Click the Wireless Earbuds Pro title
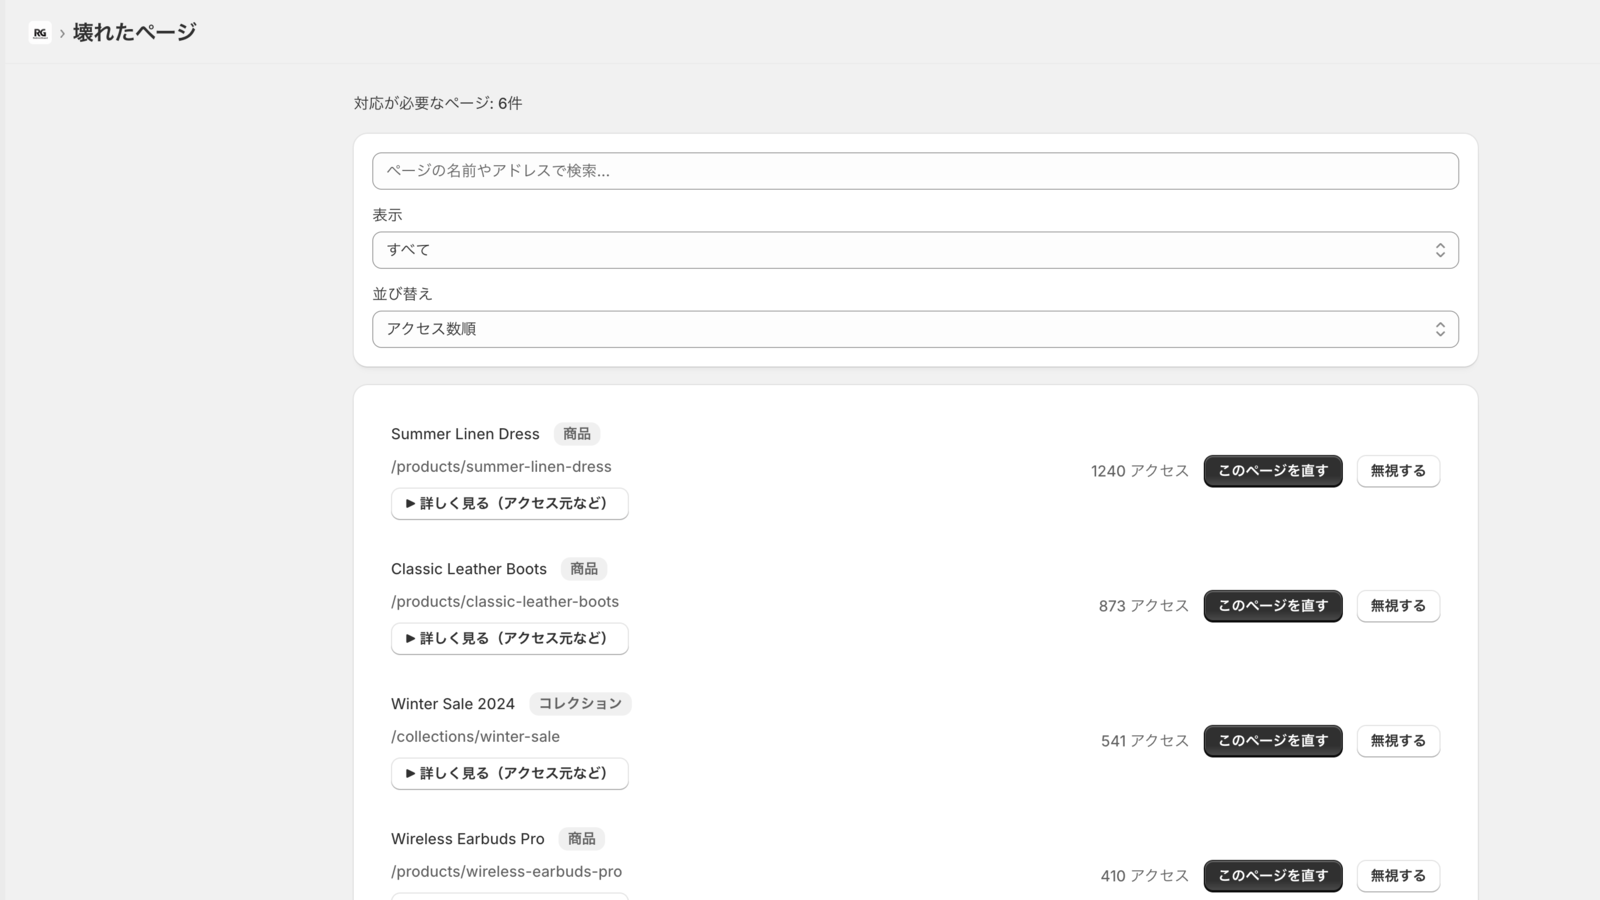Image resolution: width=1600 pixels, height=900 pixels. coord(468,839)
